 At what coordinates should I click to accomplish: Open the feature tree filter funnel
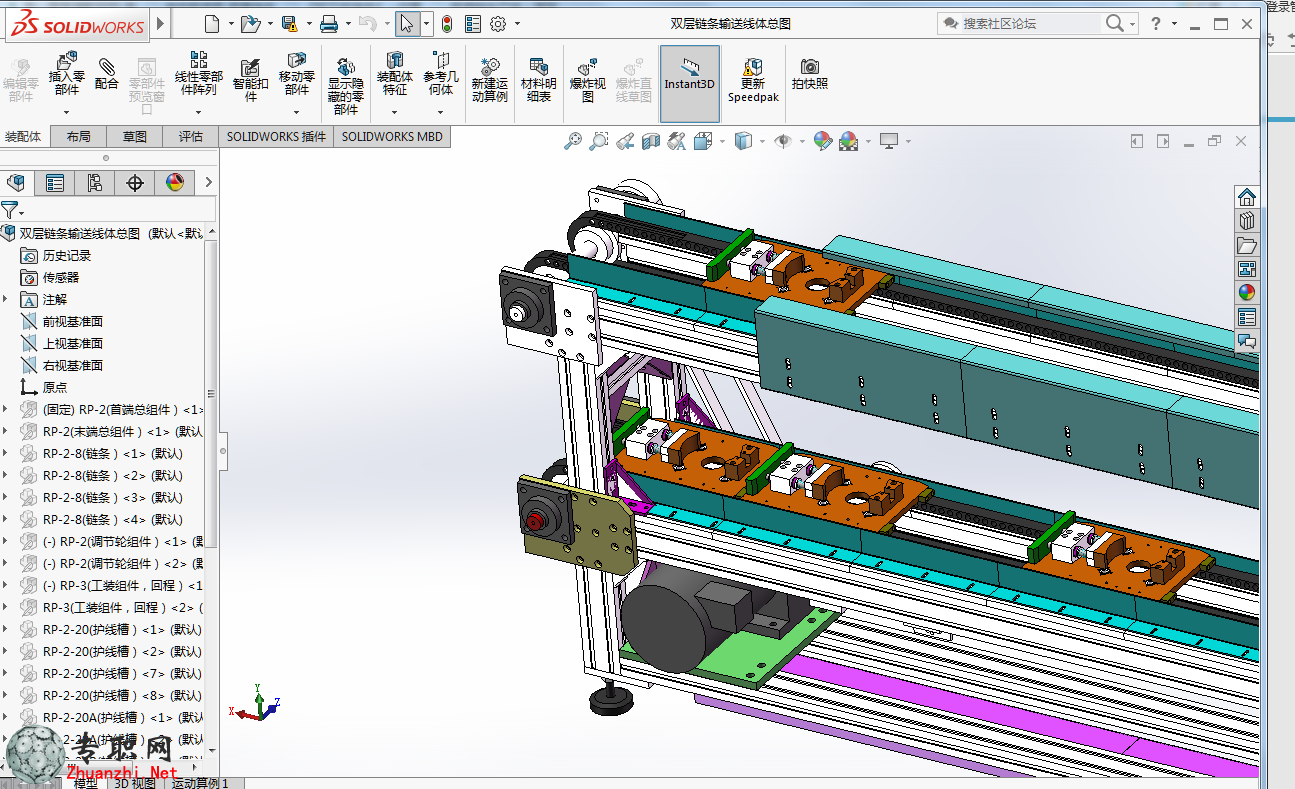pyautogui.click(x=10, y=210)
